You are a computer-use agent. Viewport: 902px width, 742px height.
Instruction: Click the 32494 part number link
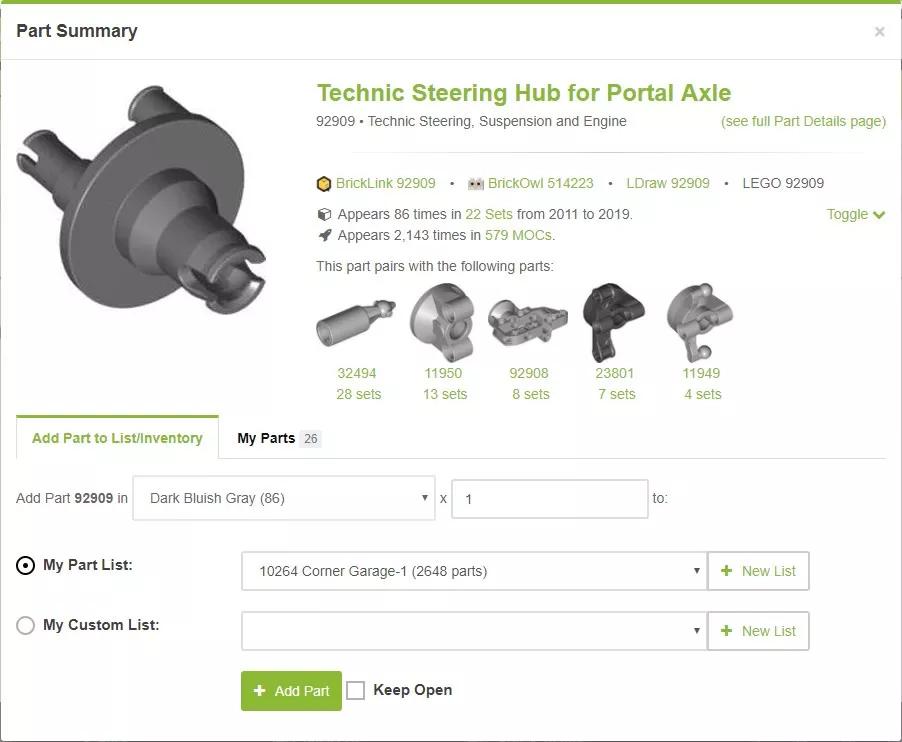pyautogui.click(x=357, y=373)
